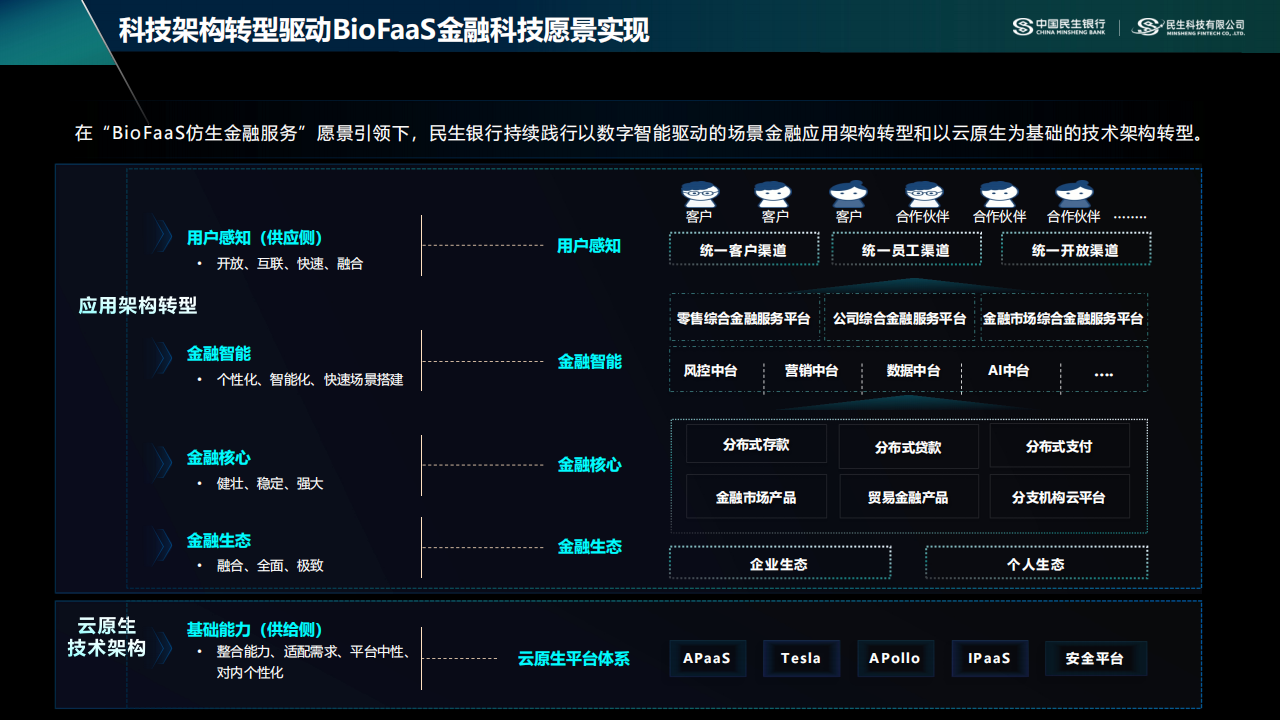Click the 云原生技术架构 section label
The width and height of the screenshot is (1280, 720).
coord(107,637)
